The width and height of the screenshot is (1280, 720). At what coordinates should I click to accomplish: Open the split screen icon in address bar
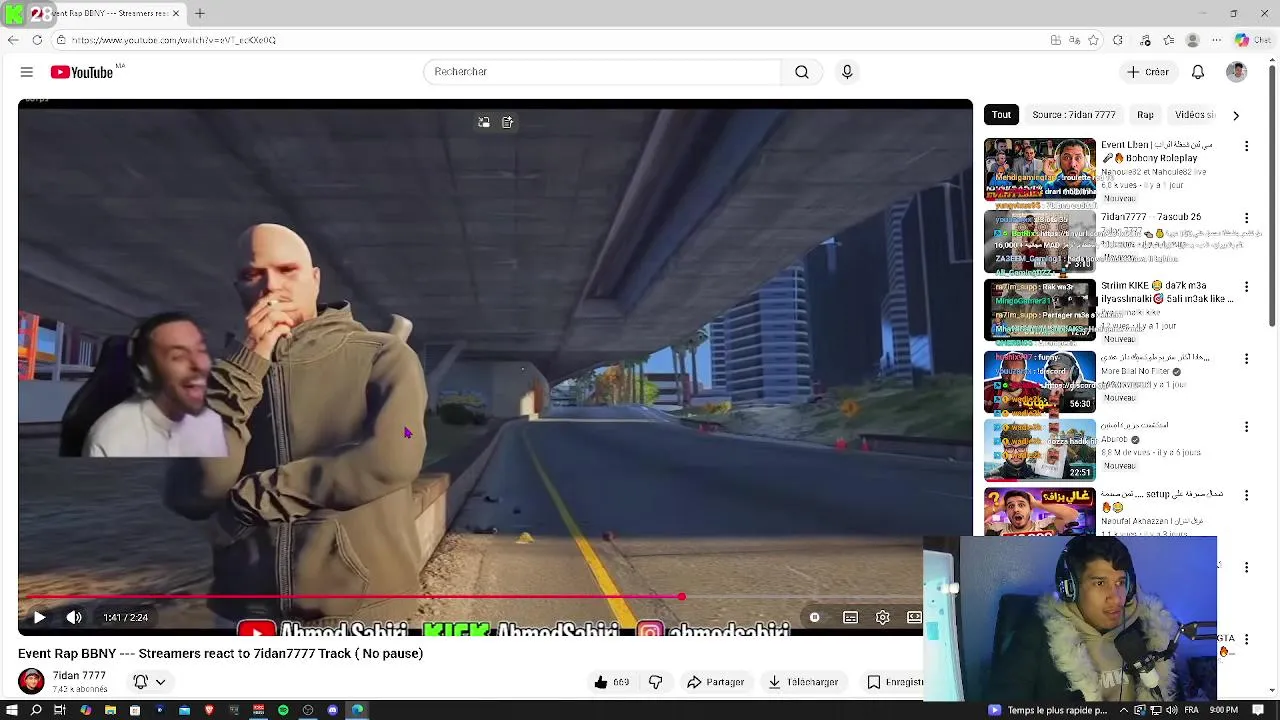[x=1055, y=40]
